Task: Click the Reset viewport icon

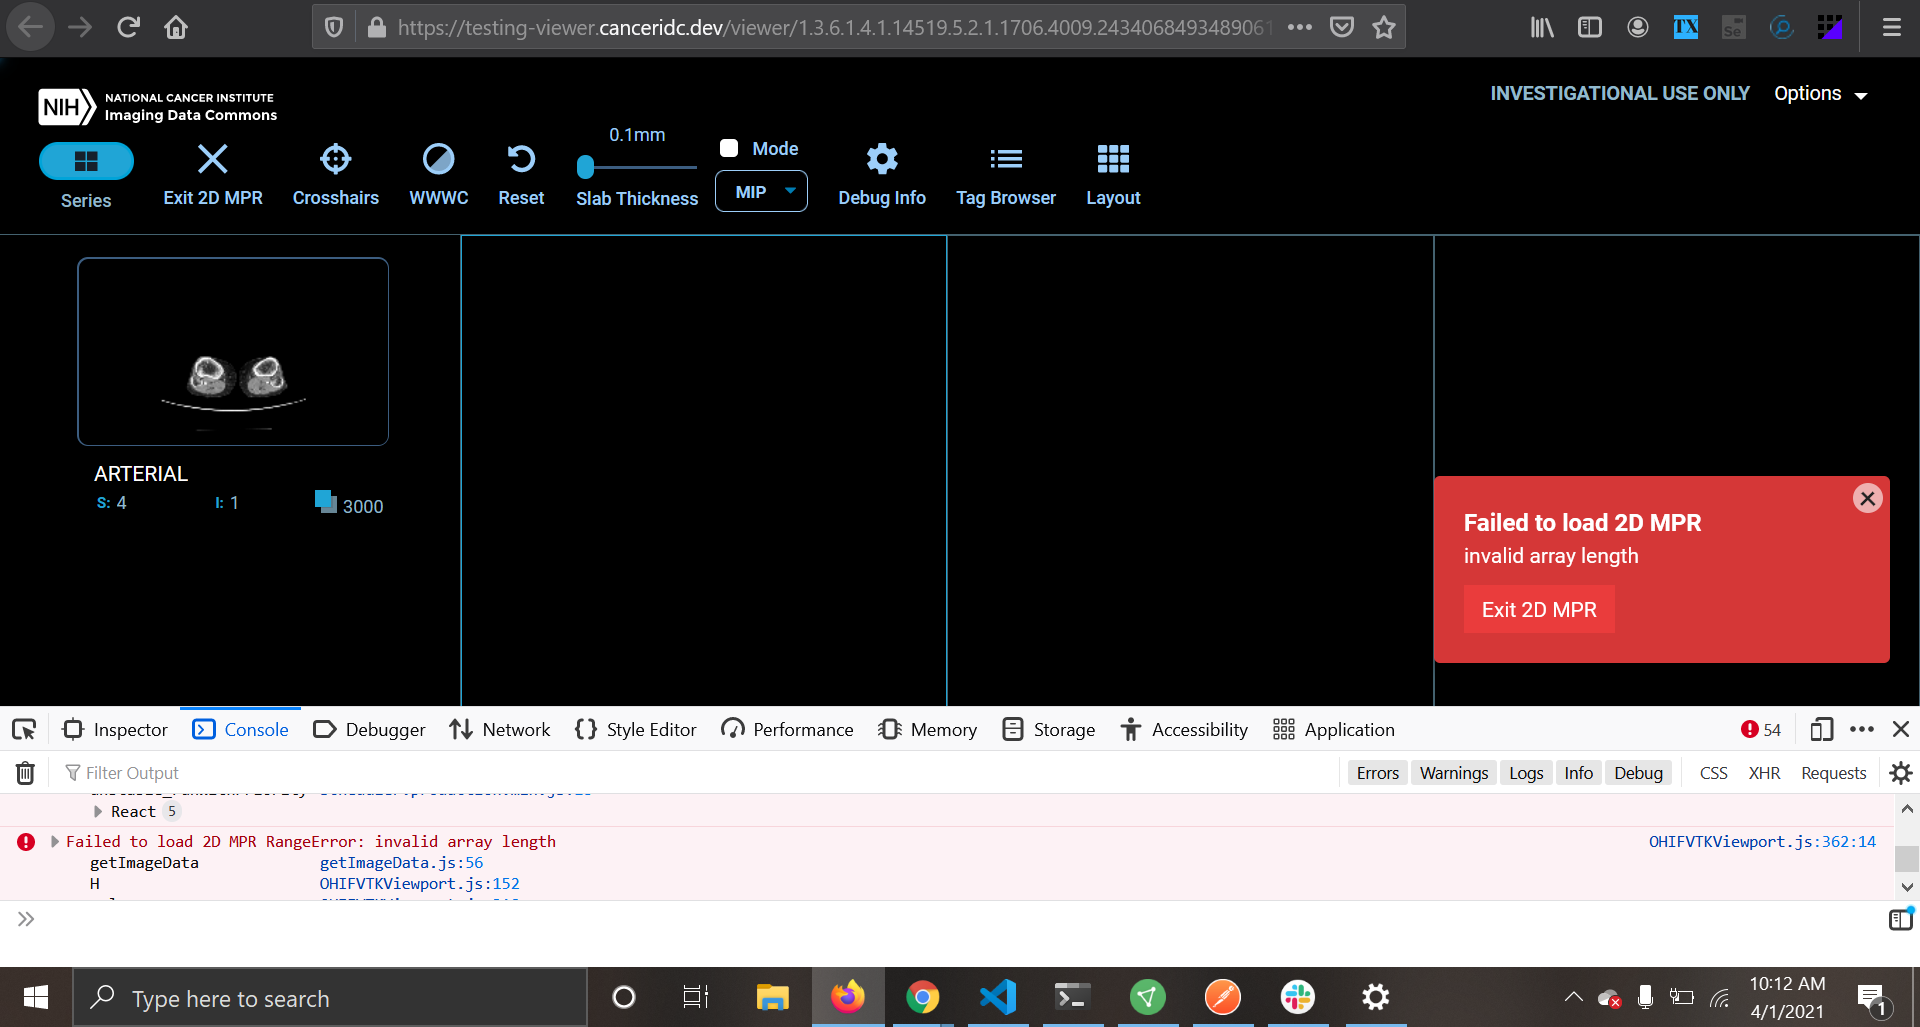Action: [521, 159]
